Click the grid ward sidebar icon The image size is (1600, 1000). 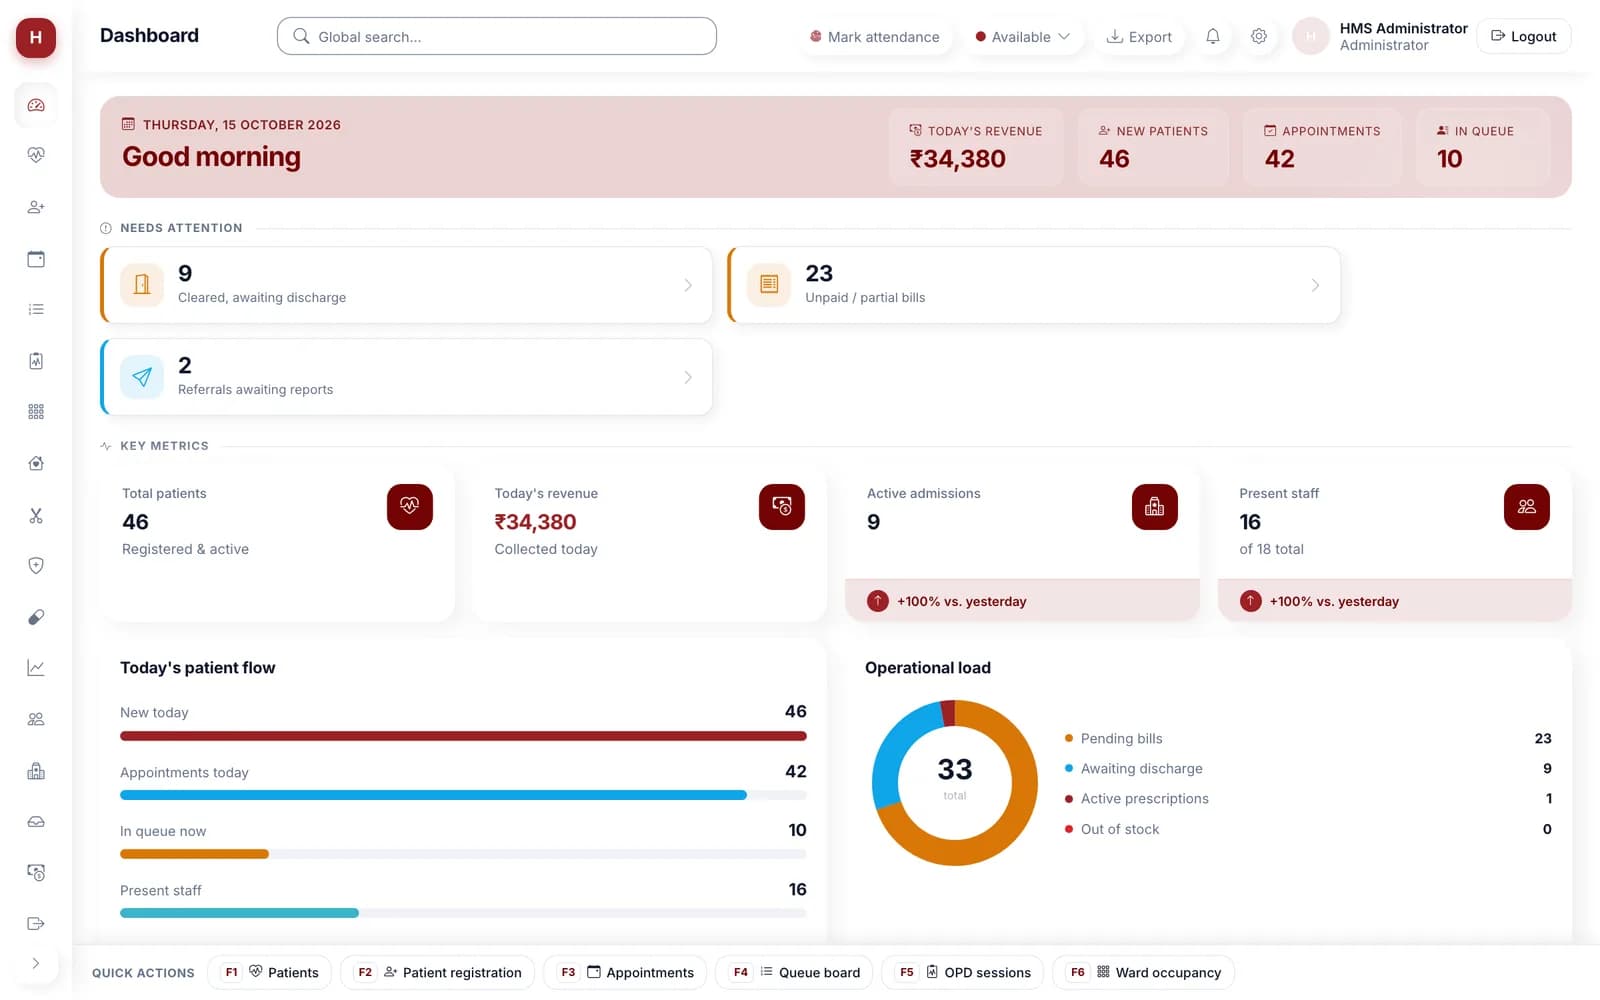[36, 412]
